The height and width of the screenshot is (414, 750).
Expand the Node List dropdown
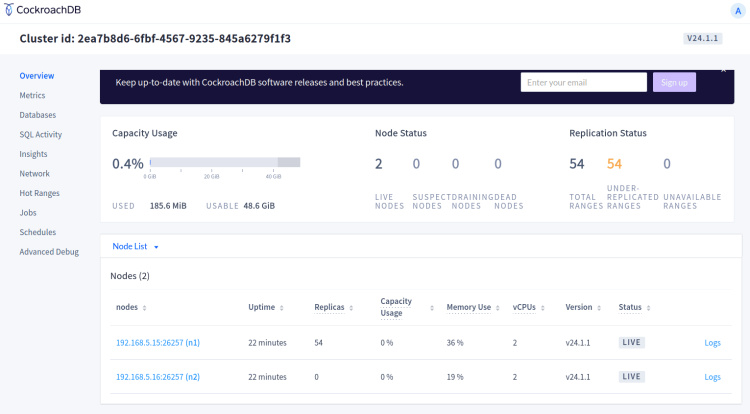click(136, 246)
